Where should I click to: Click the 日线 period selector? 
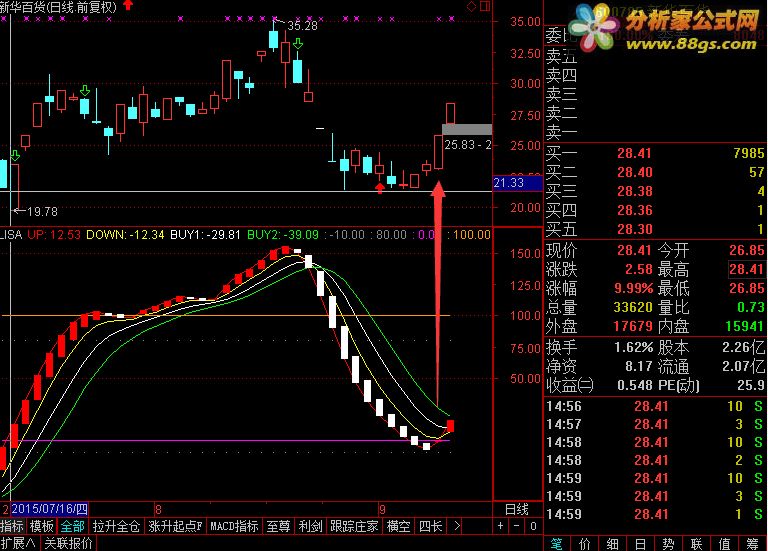(x=517, y=509)
